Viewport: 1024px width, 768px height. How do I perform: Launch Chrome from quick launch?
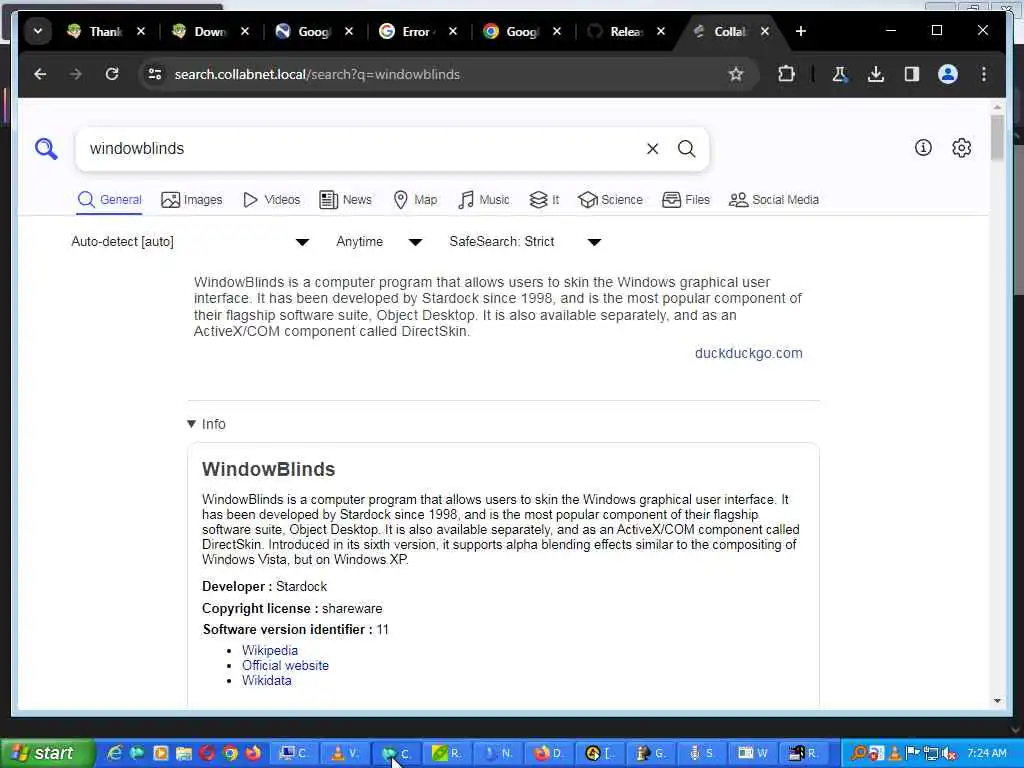[230, 754]
